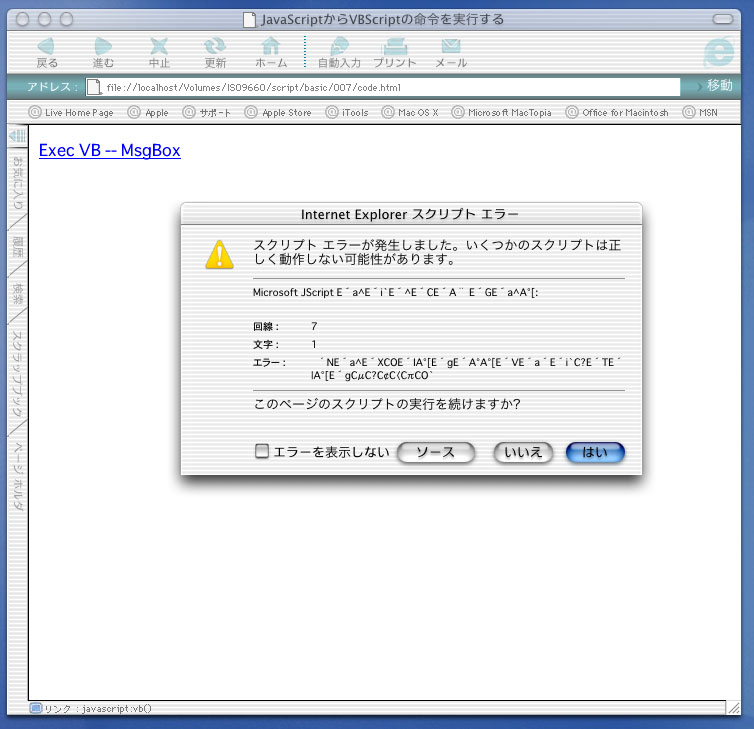Click the yellow warning icon in the dialog
This screenshot has height=729, width=754.
[219, 254]
